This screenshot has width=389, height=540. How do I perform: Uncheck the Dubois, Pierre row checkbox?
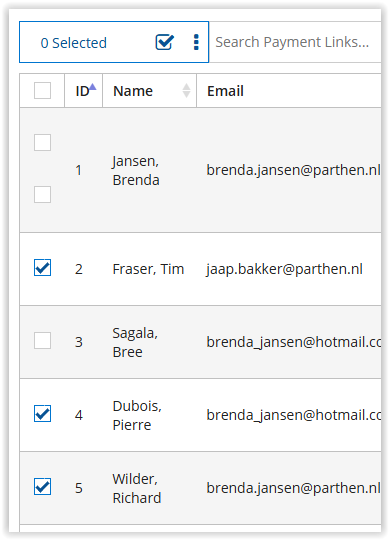tap(42, 414)
